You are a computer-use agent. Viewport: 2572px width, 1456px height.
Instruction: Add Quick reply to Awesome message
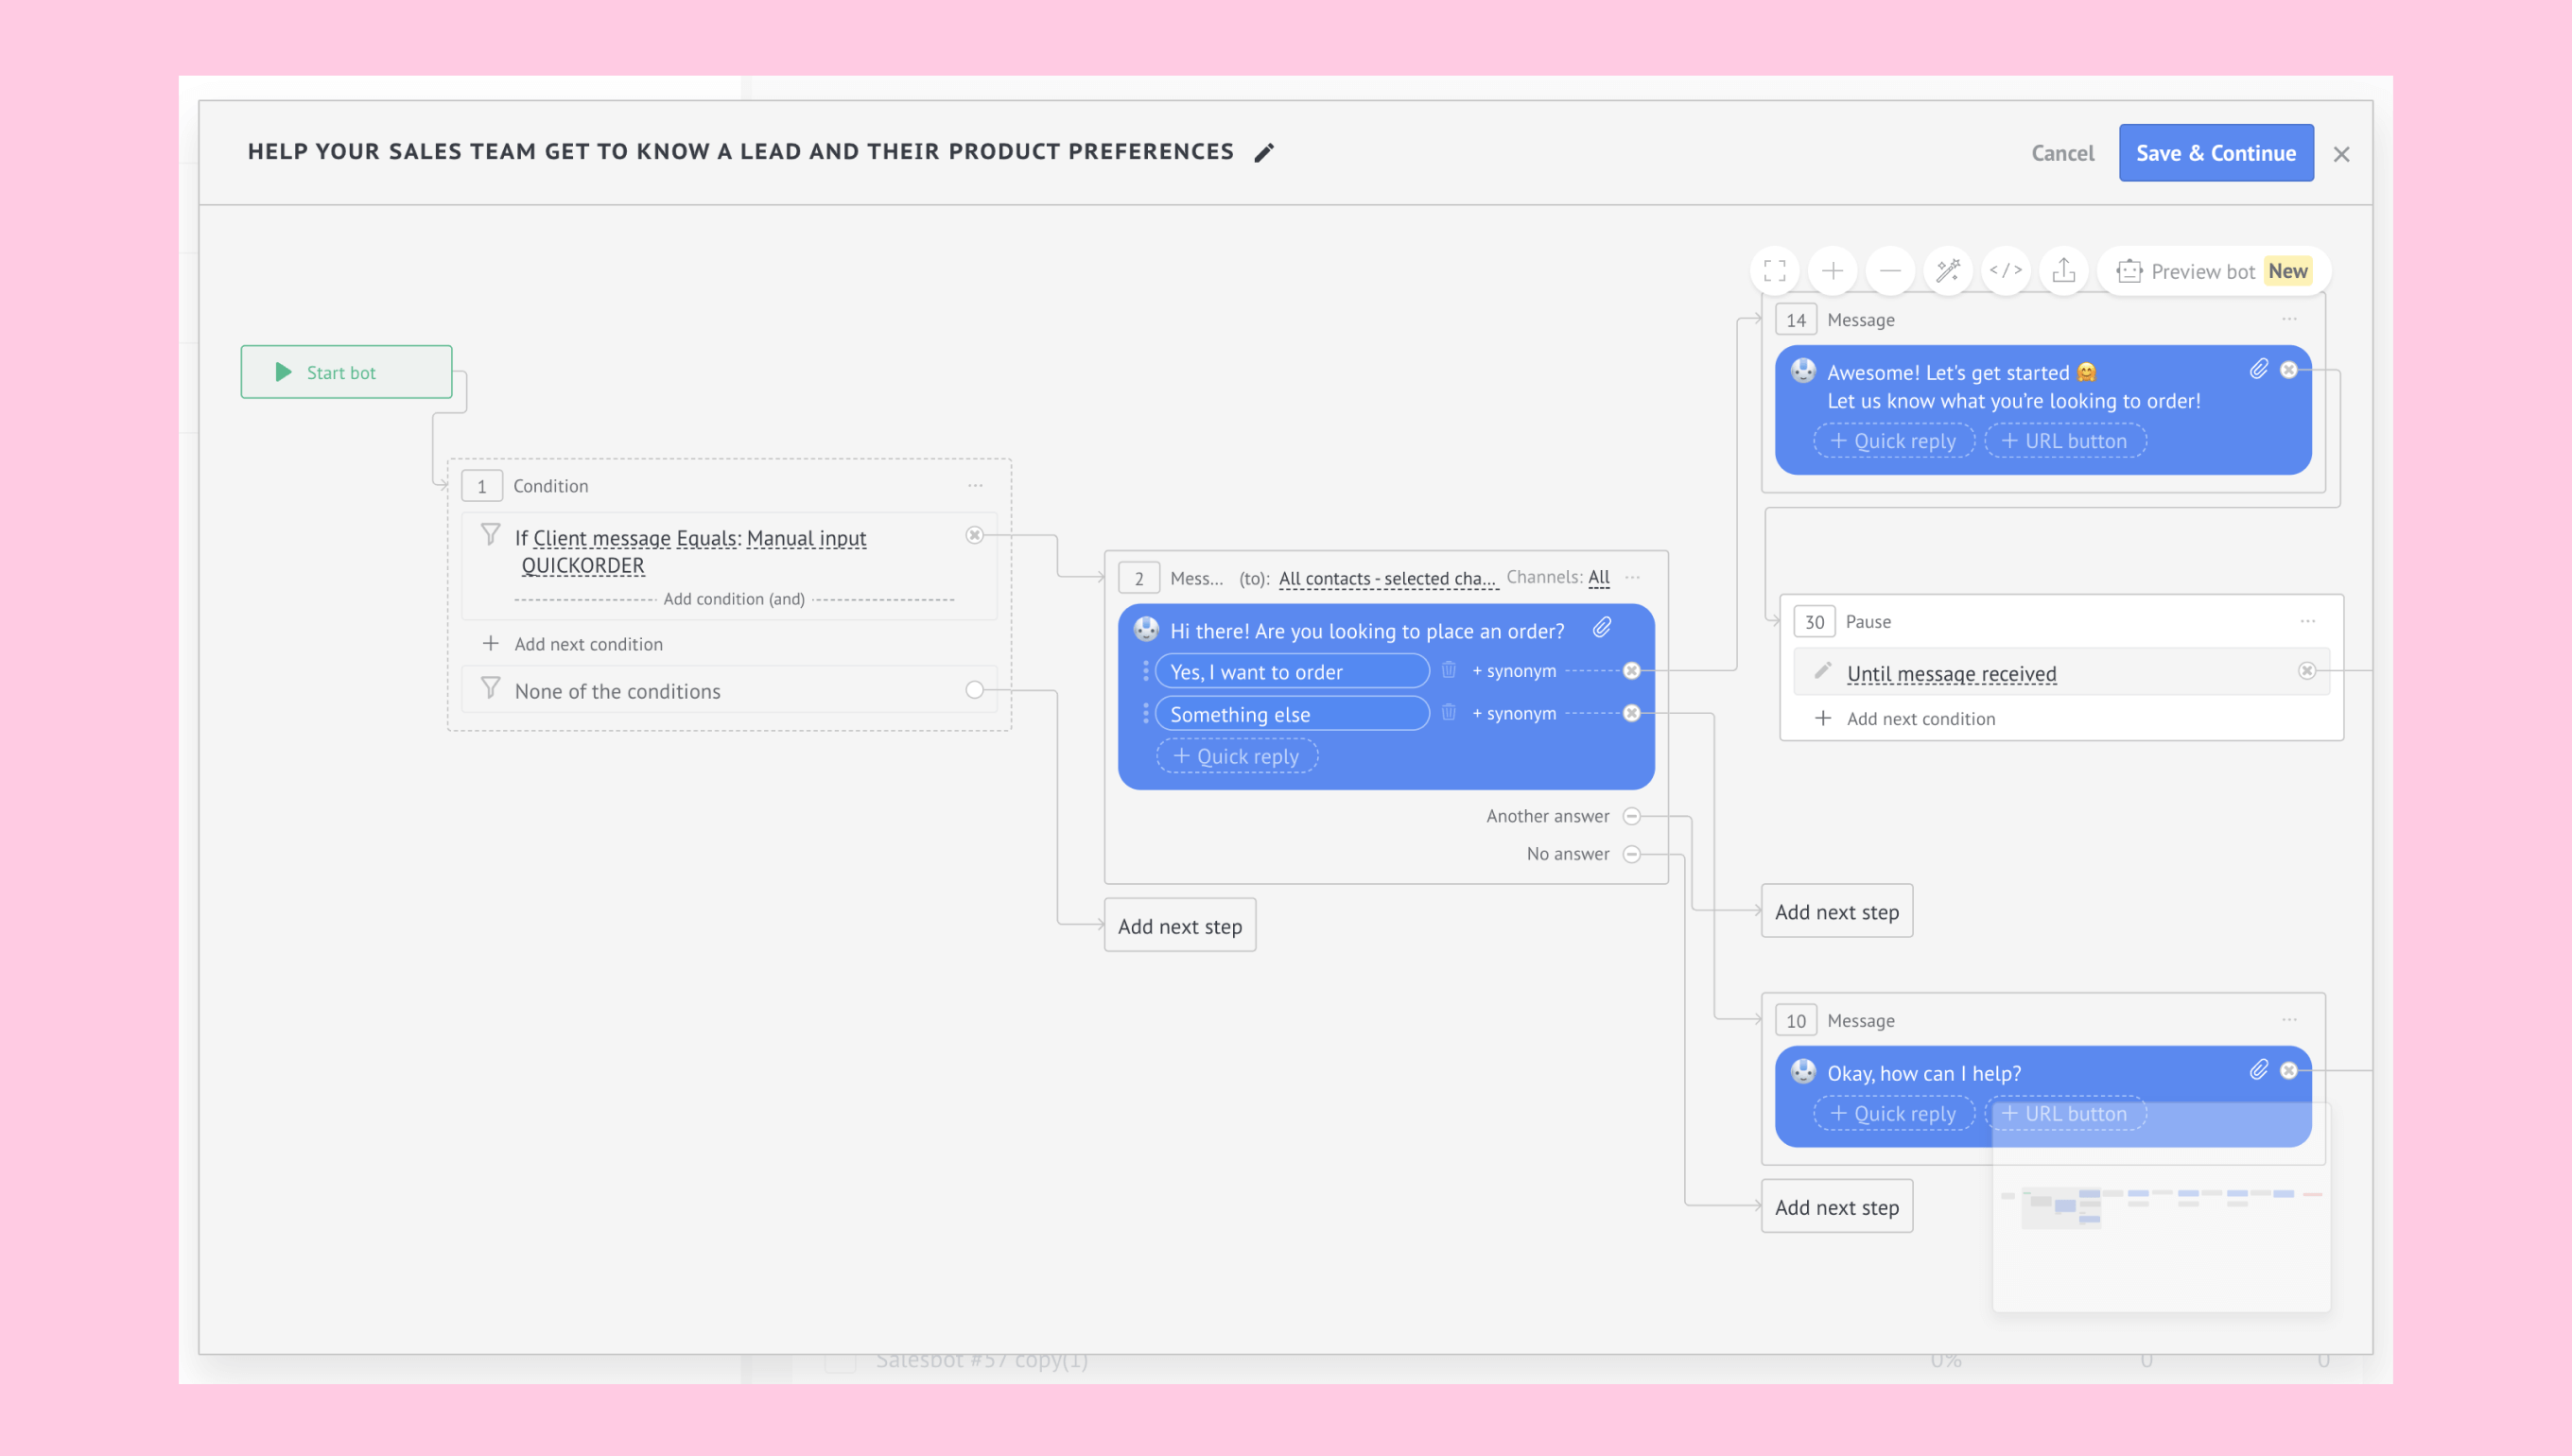pyautogui.click(x=1894, y=441)
